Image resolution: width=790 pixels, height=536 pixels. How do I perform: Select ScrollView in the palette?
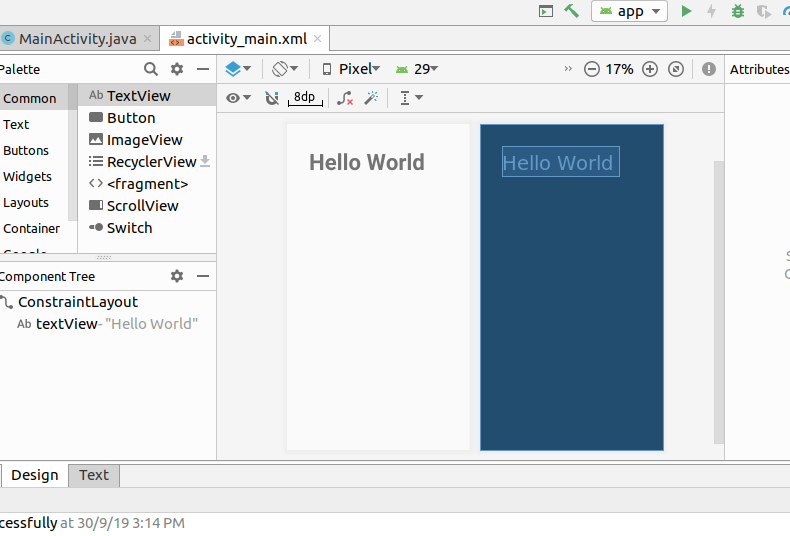click(147, 206)
